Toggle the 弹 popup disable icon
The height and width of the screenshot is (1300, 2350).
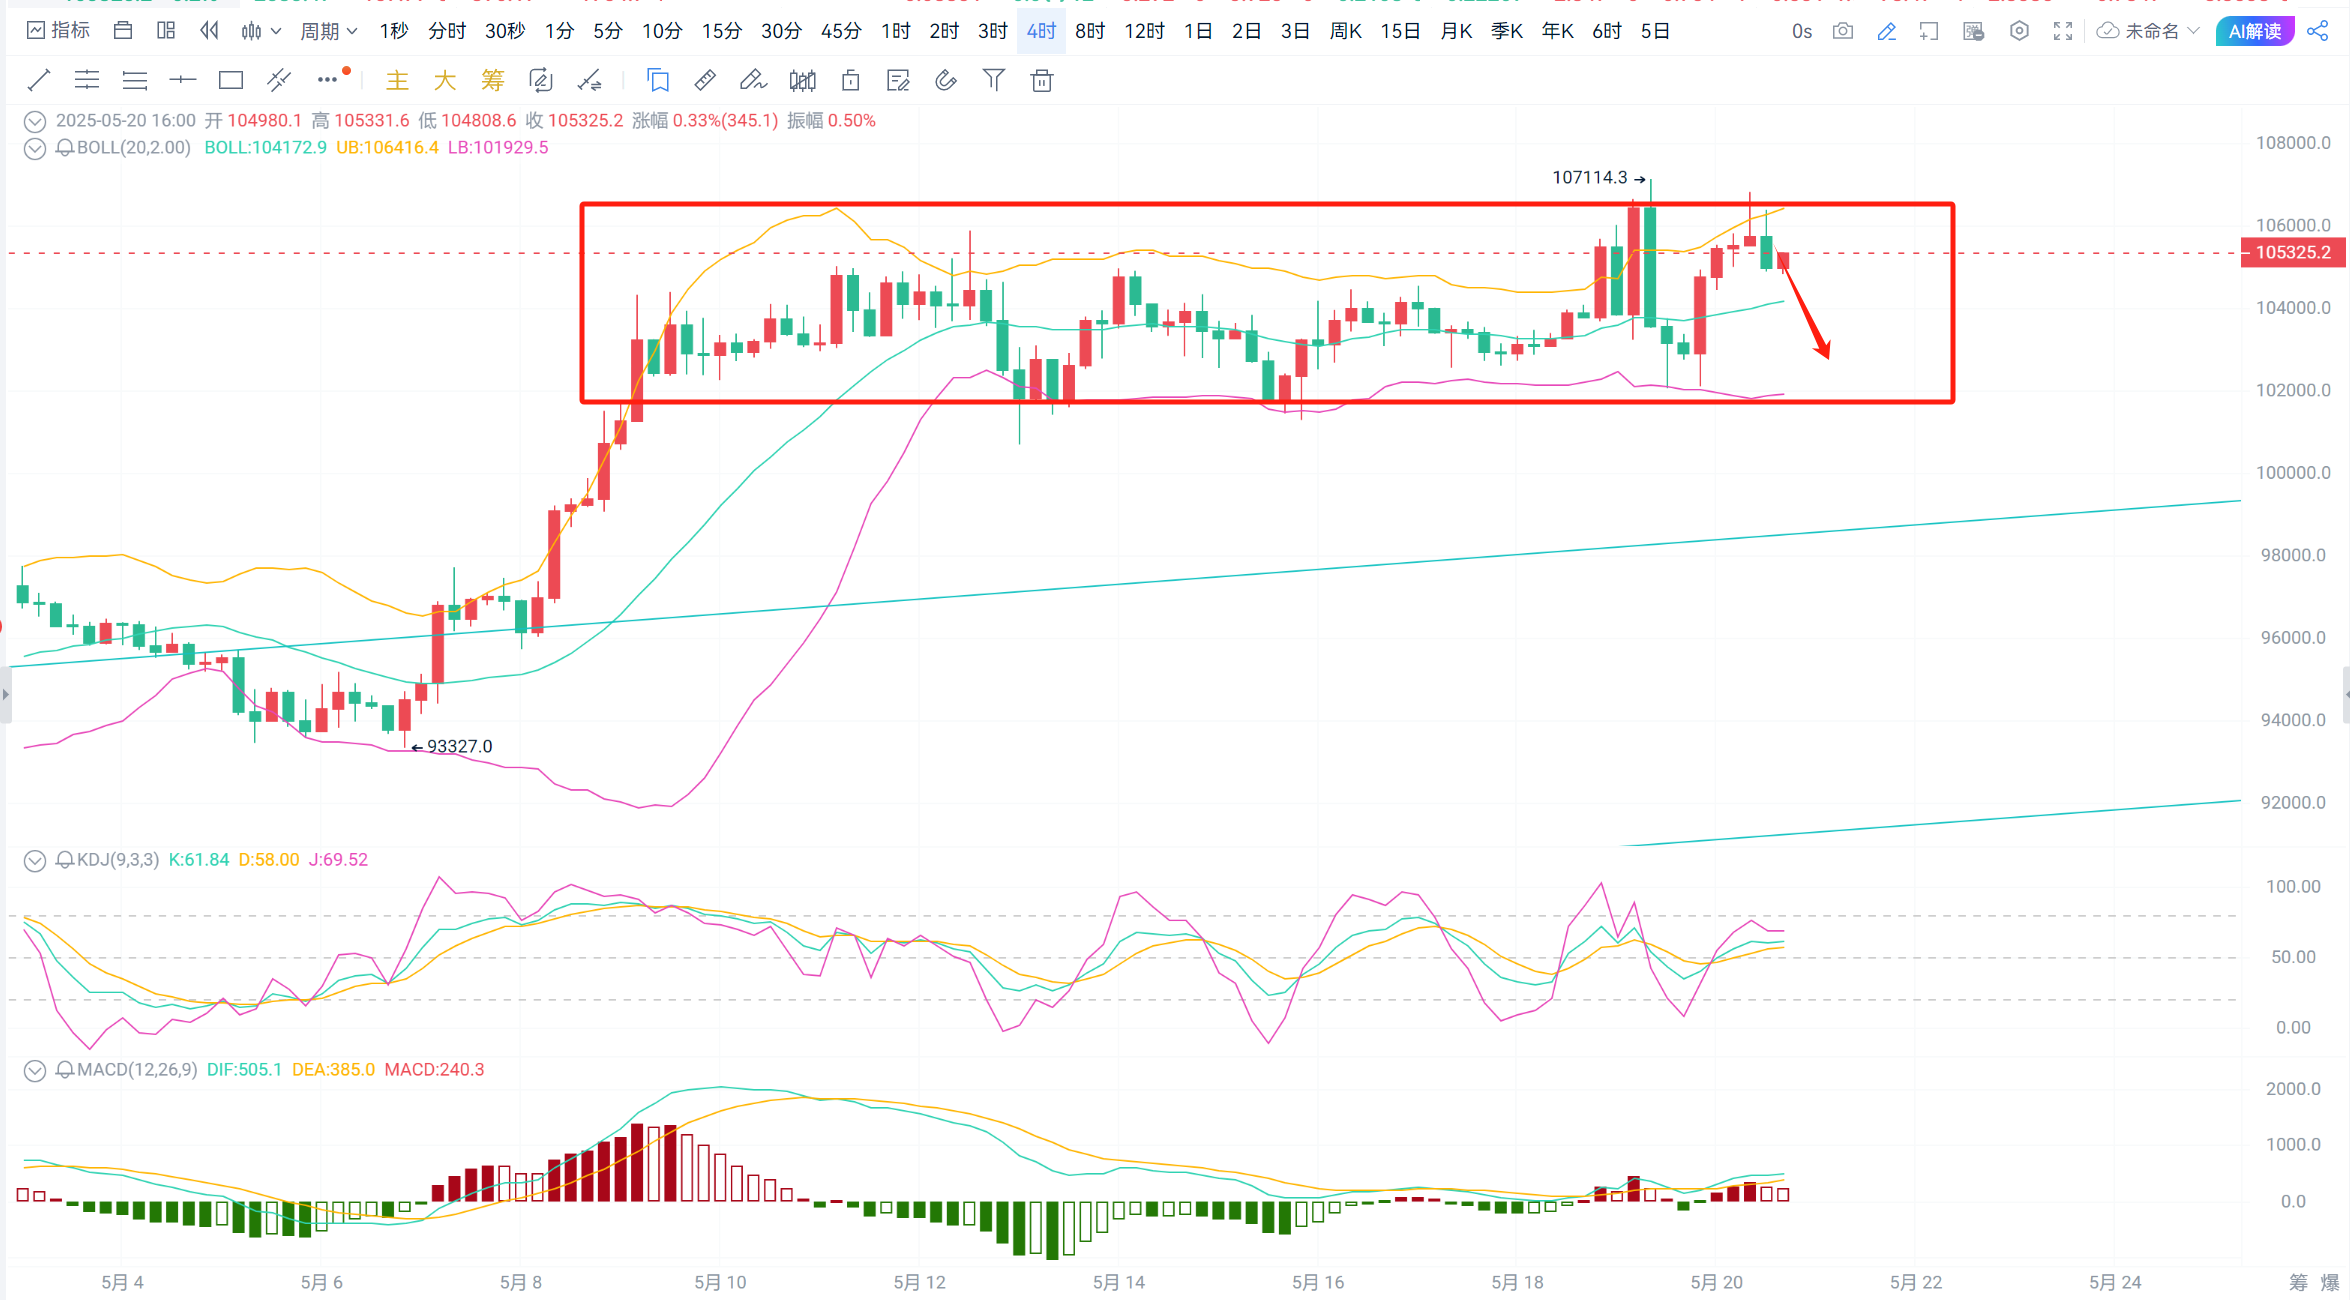(x=1973, y=31)
